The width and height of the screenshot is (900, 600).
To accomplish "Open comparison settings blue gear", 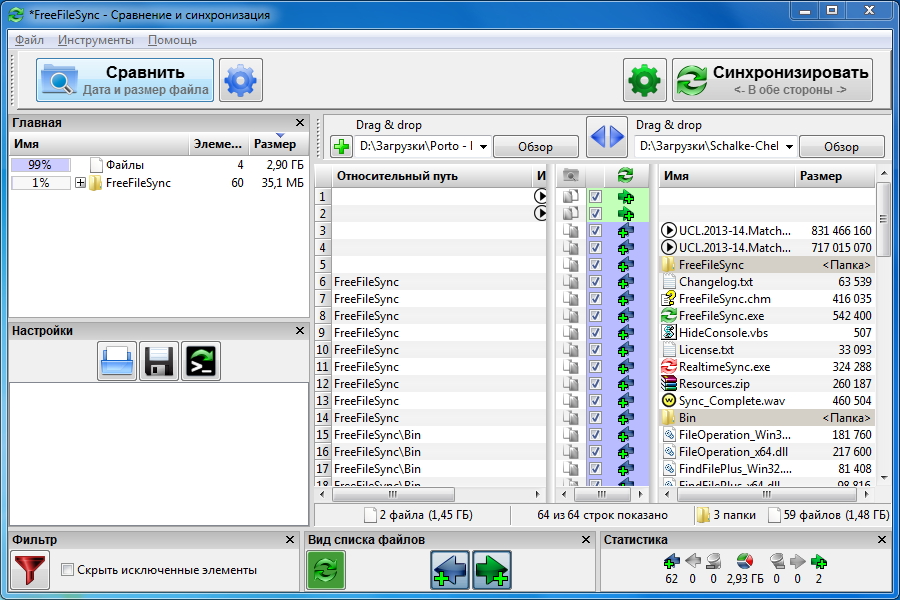I will tap(240, 80).
